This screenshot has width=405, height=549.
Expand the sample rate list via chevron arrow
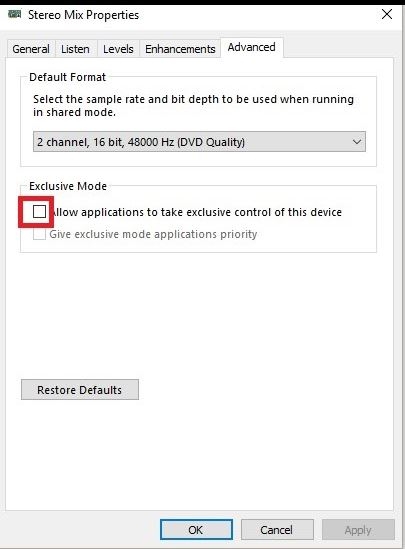pos(357,142)
